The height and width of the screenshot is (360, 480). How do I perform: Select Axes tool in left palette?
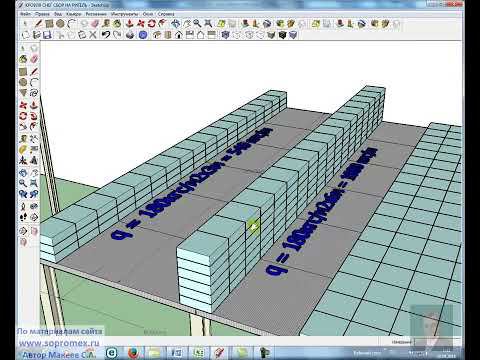[23, 160]
